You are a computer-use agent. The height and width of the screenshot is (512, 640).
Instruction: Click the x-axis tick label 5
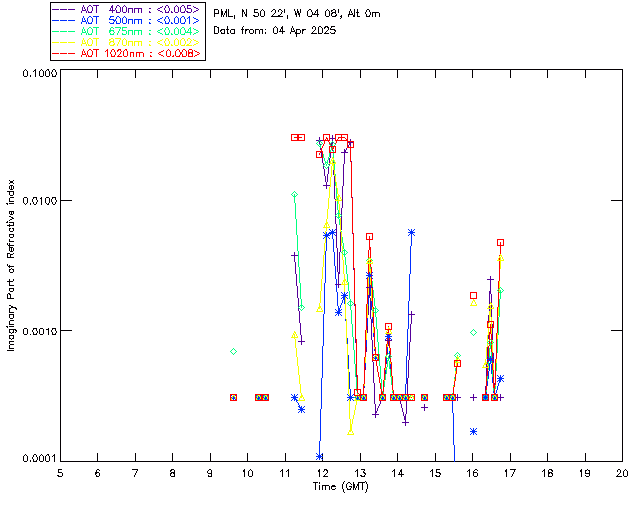coord(60,473)
